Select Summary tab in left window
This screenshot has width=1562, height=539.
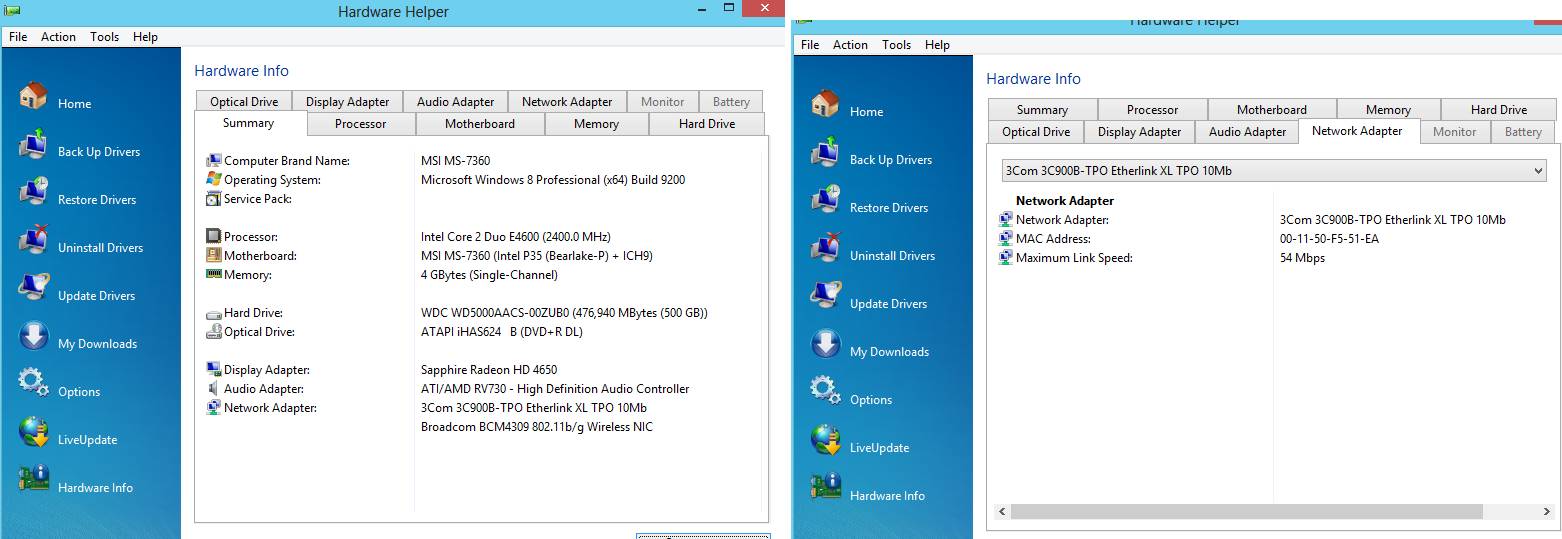pos(248,123)
